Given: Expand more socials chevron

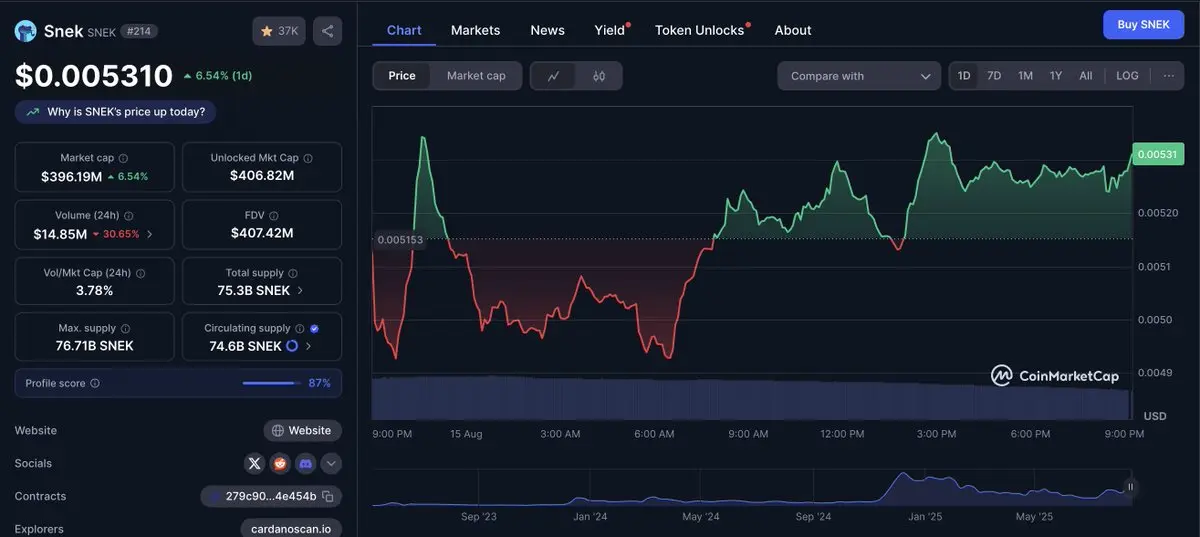Looking at the screenshot, I should [331, 463].
